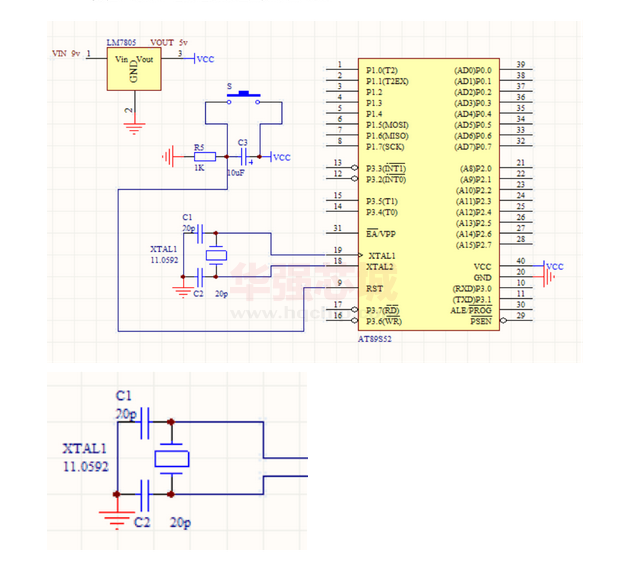The width and height of the screenshot is (626, 584).
Task: Select the push button switch S
Action: click(244, 98)
